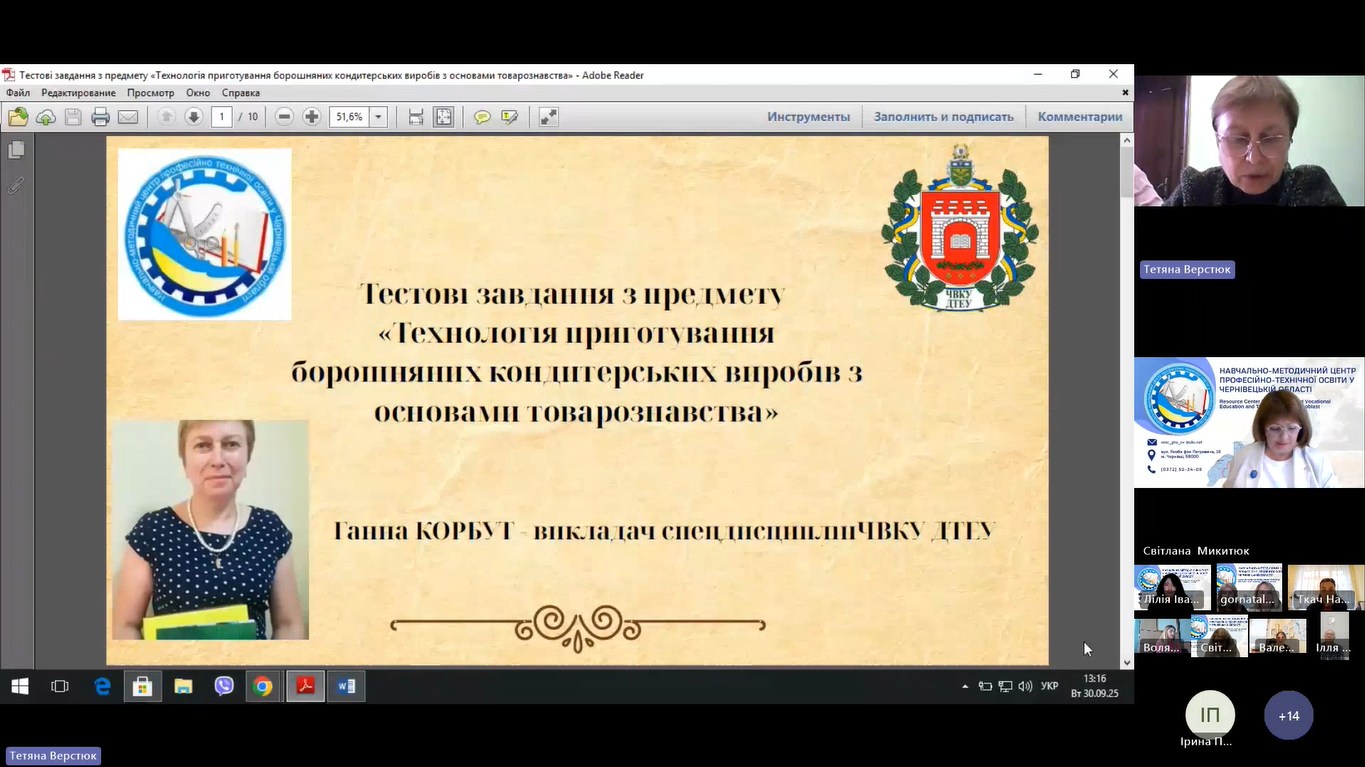Zoom out using the minus button
Screen dimensions: 1365x767
click(x=284, y=117)
